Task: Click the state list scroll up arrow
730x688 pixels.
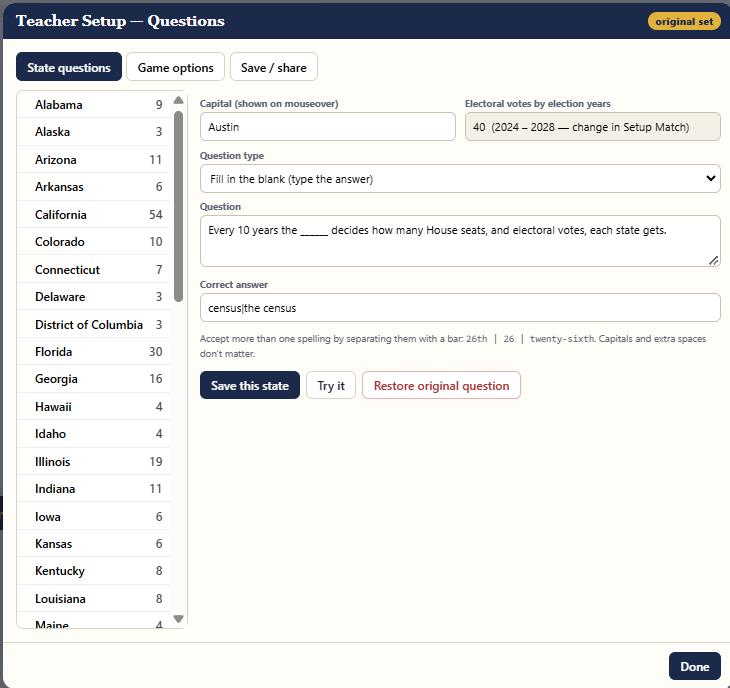Action: (178, 100)
